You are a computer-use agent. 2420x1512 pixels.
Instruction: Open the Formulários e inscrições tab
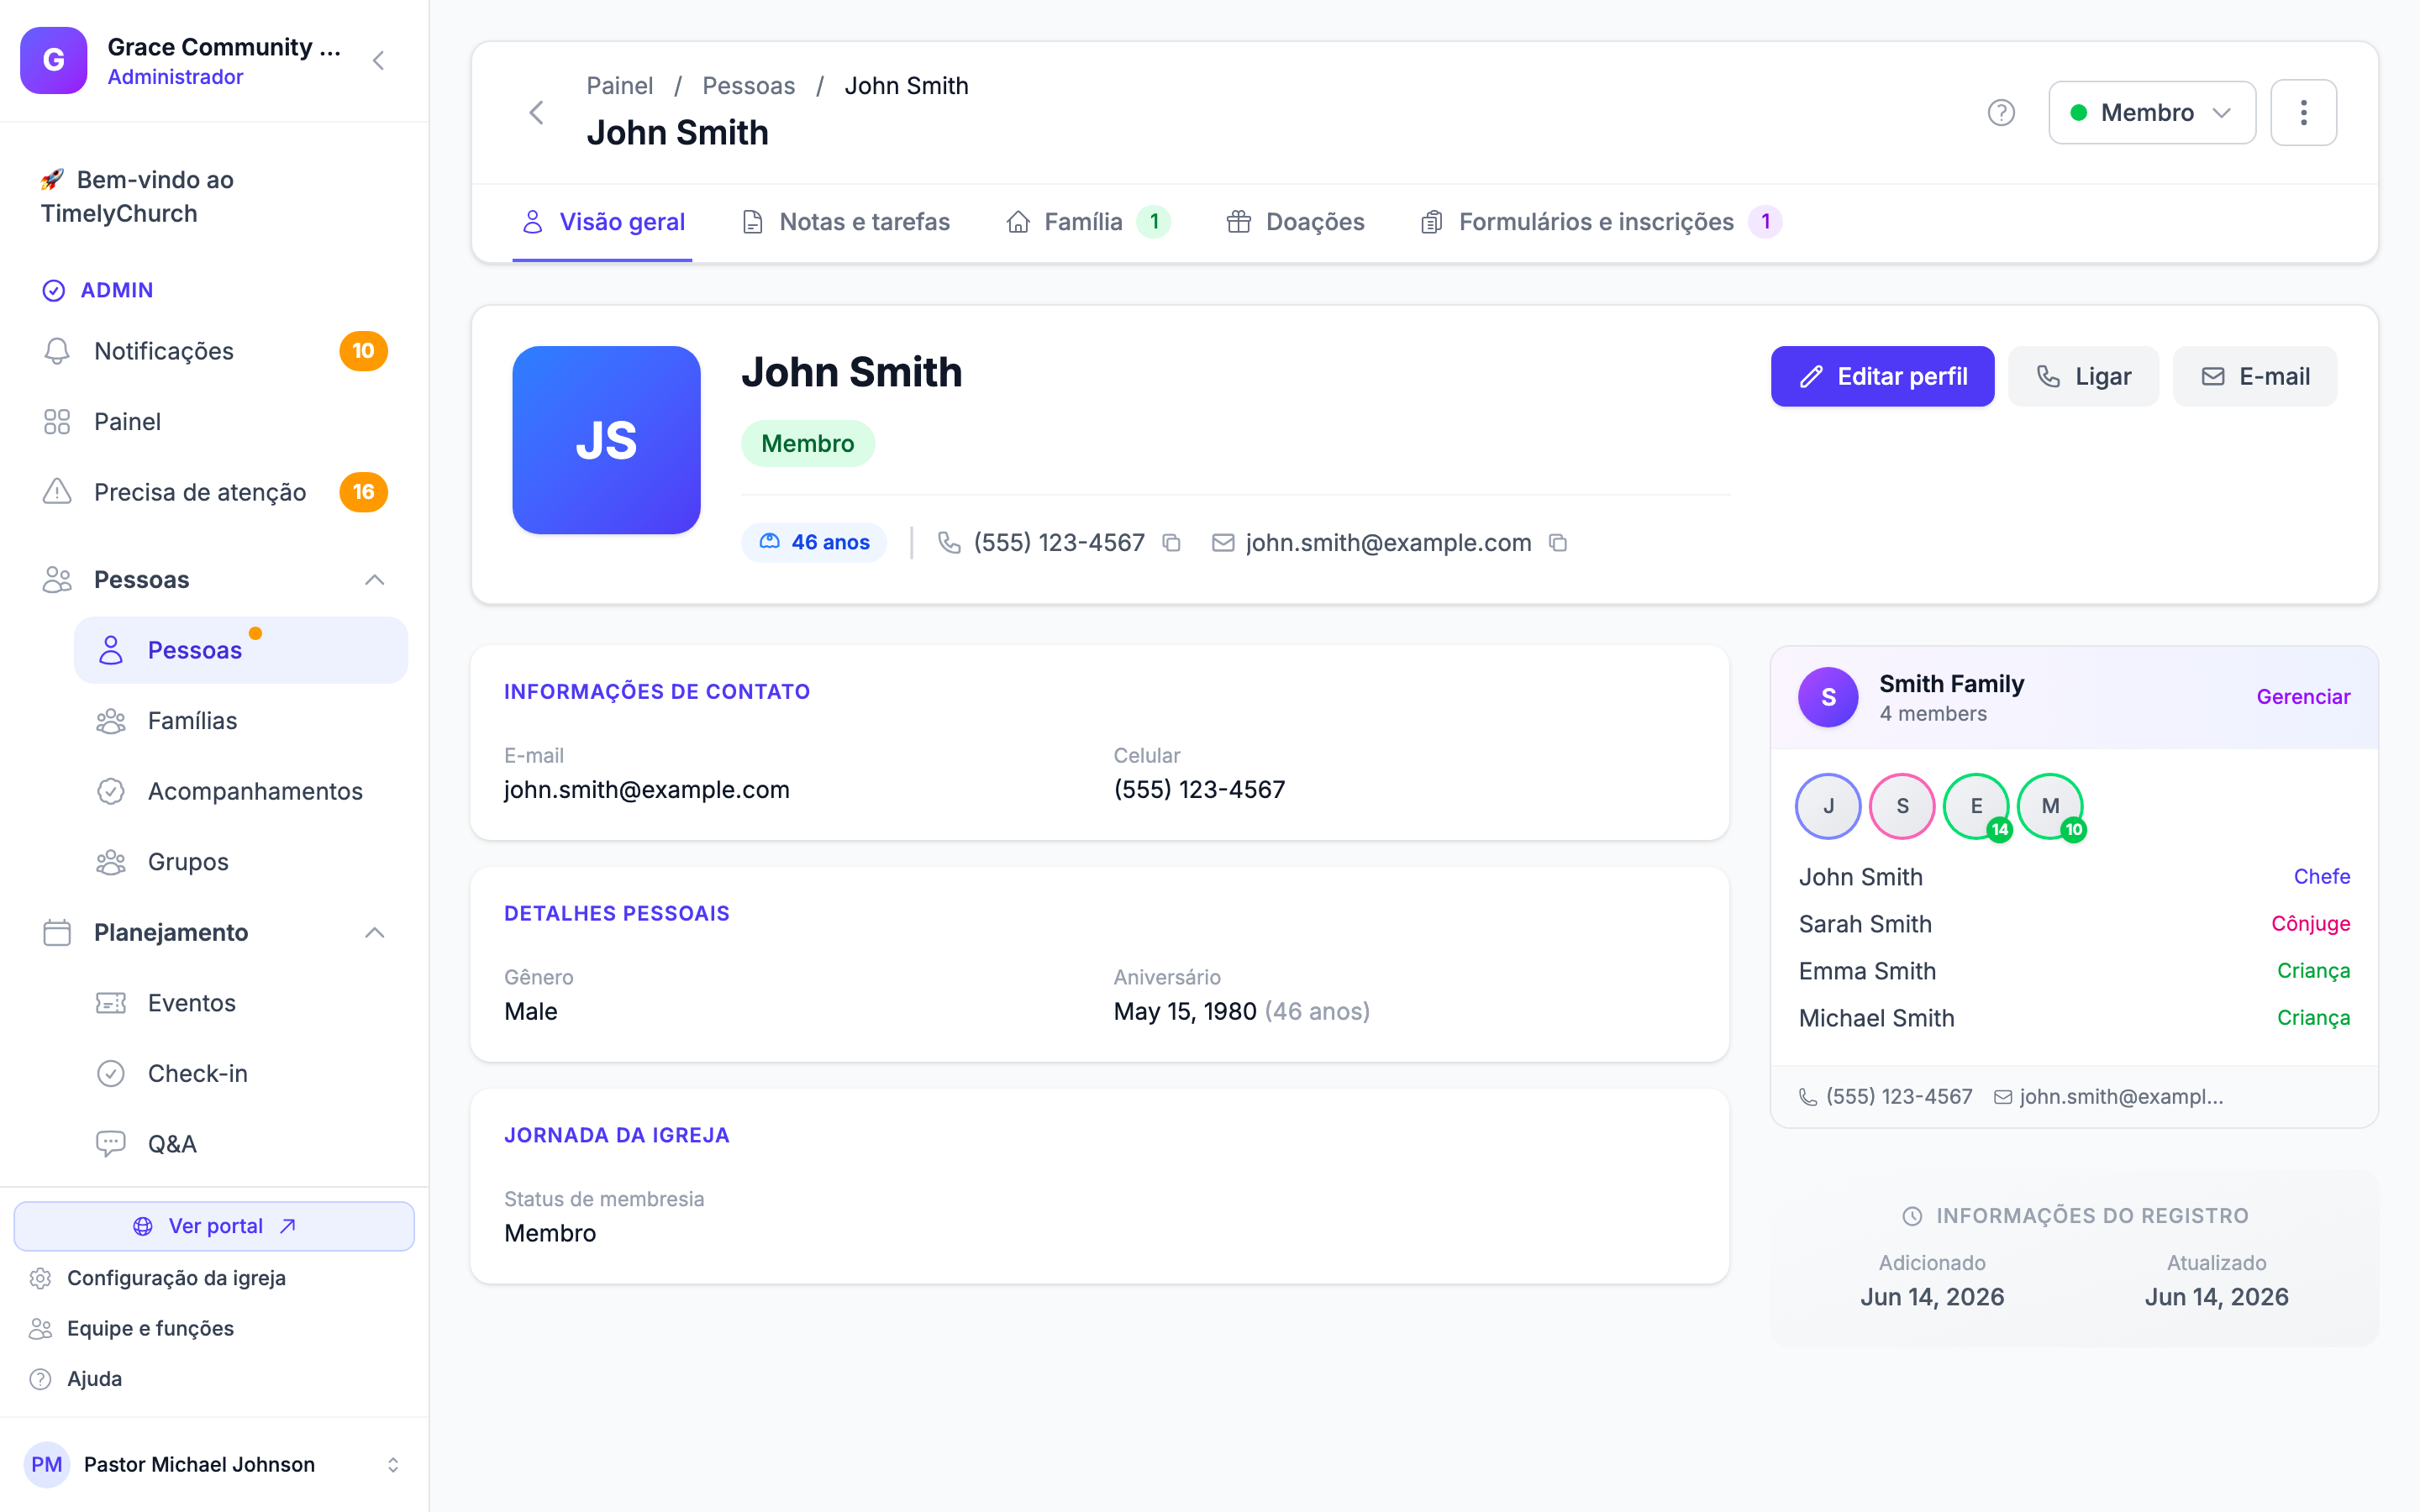[1600, 222]
